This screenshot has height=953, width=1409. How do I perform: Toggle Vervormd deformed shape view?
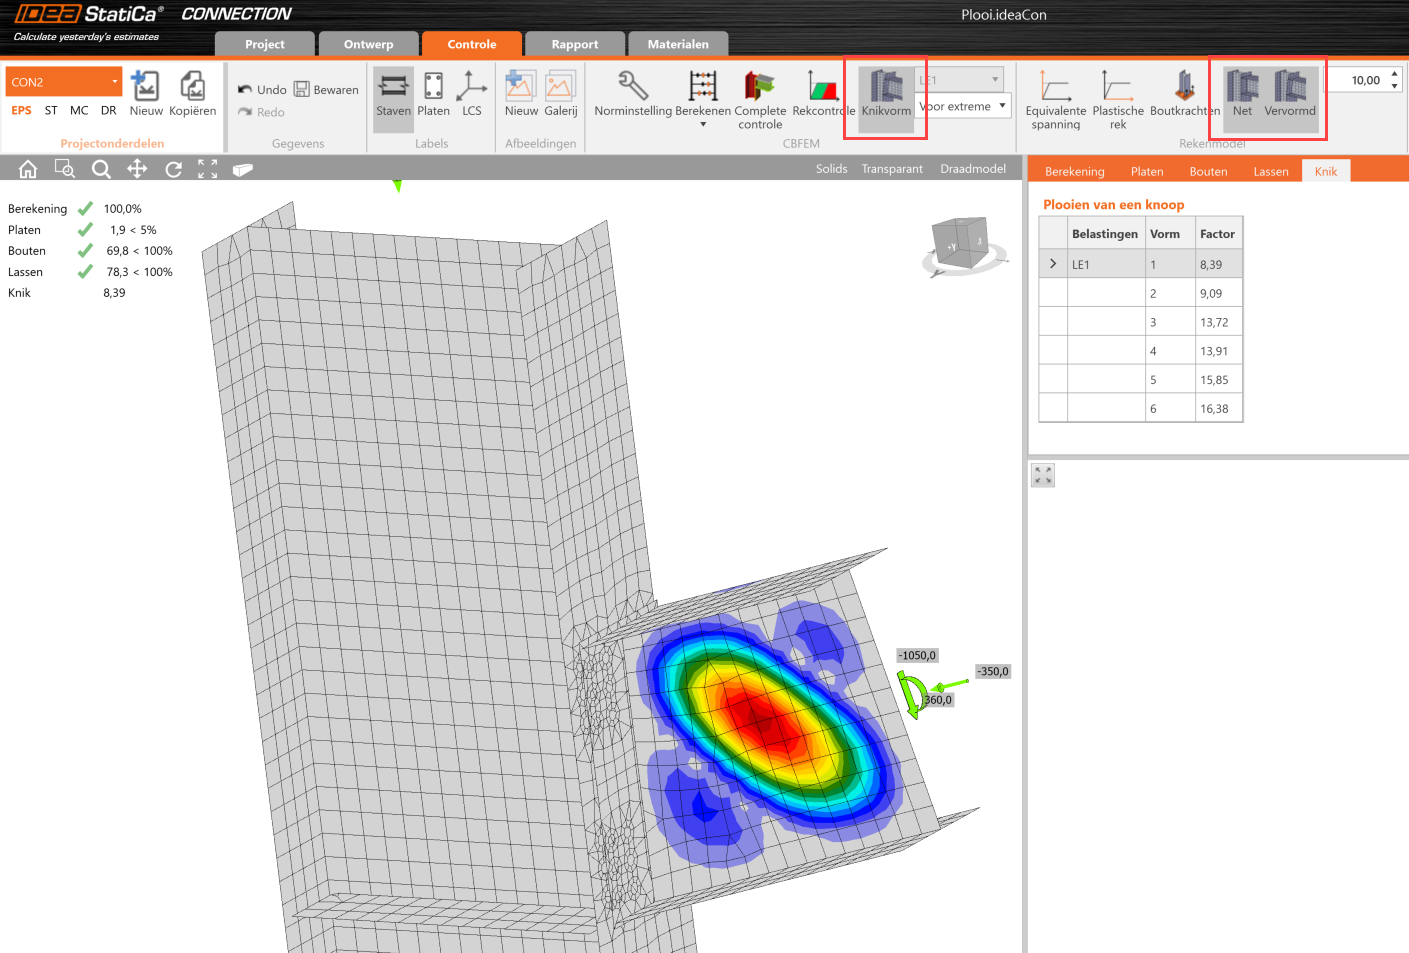pyautogui.click(x=1289, y=87)
